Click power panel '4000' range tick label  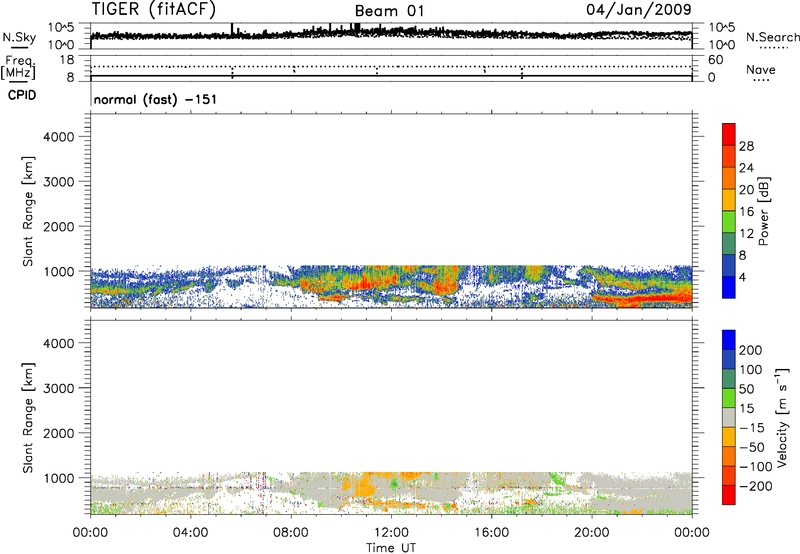58,137
